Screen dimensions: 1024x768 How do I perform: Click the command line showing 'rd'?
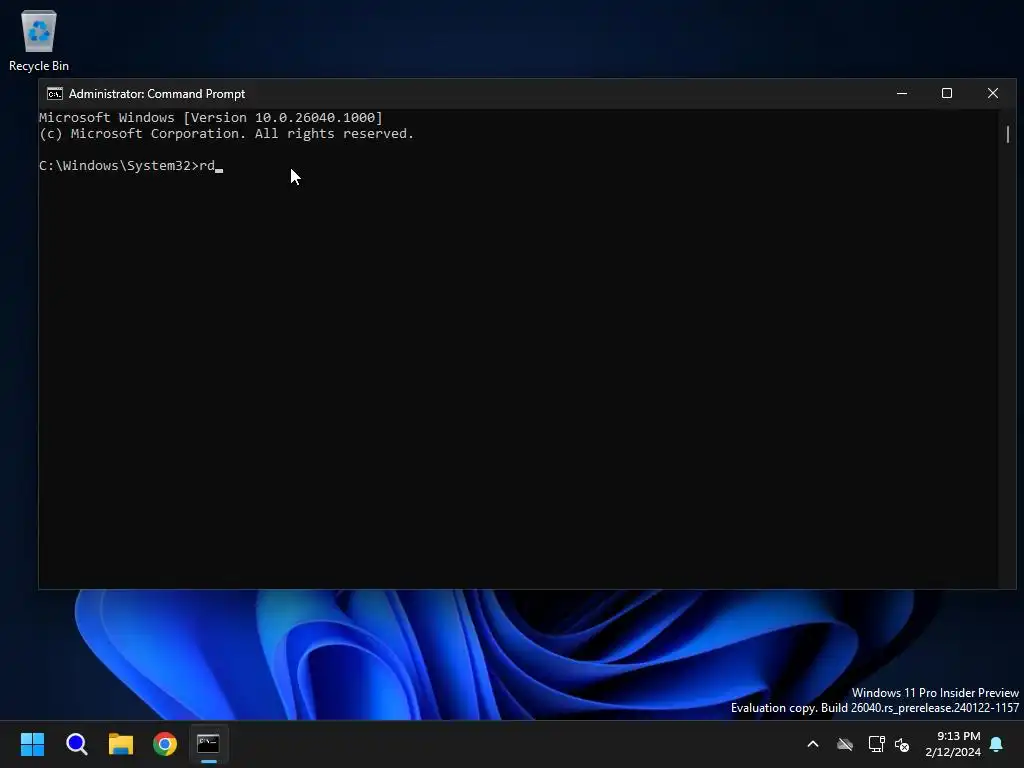(x=131, y=166)
